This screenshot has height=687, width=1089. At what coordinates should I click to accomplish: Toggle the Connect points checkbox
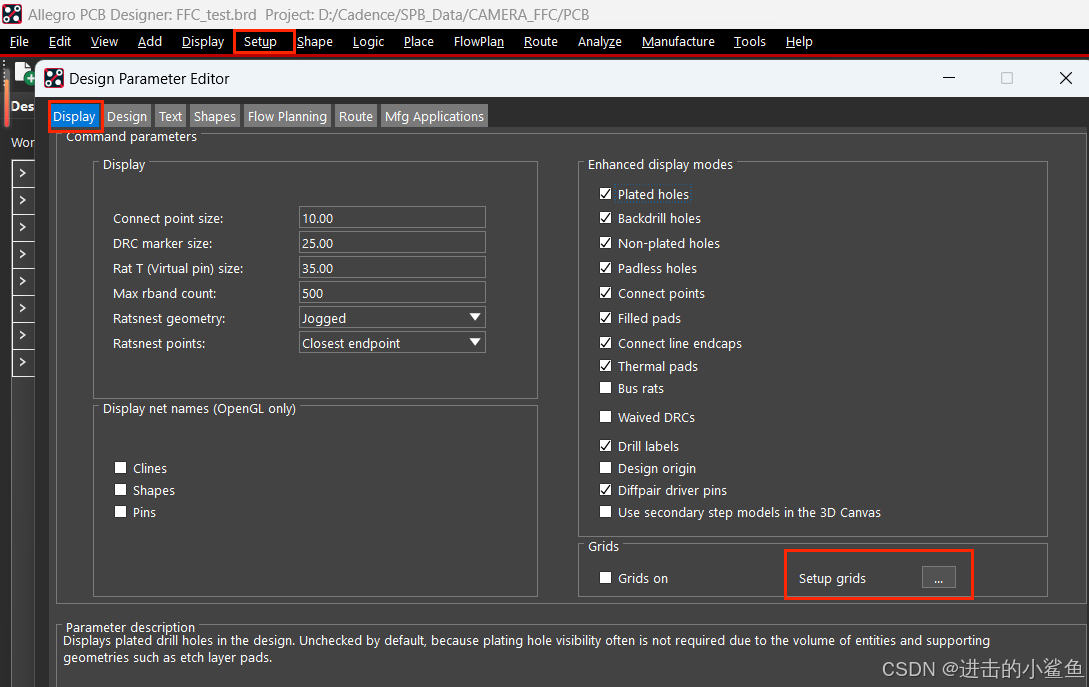pyautogui.click(x=606, y=292)
